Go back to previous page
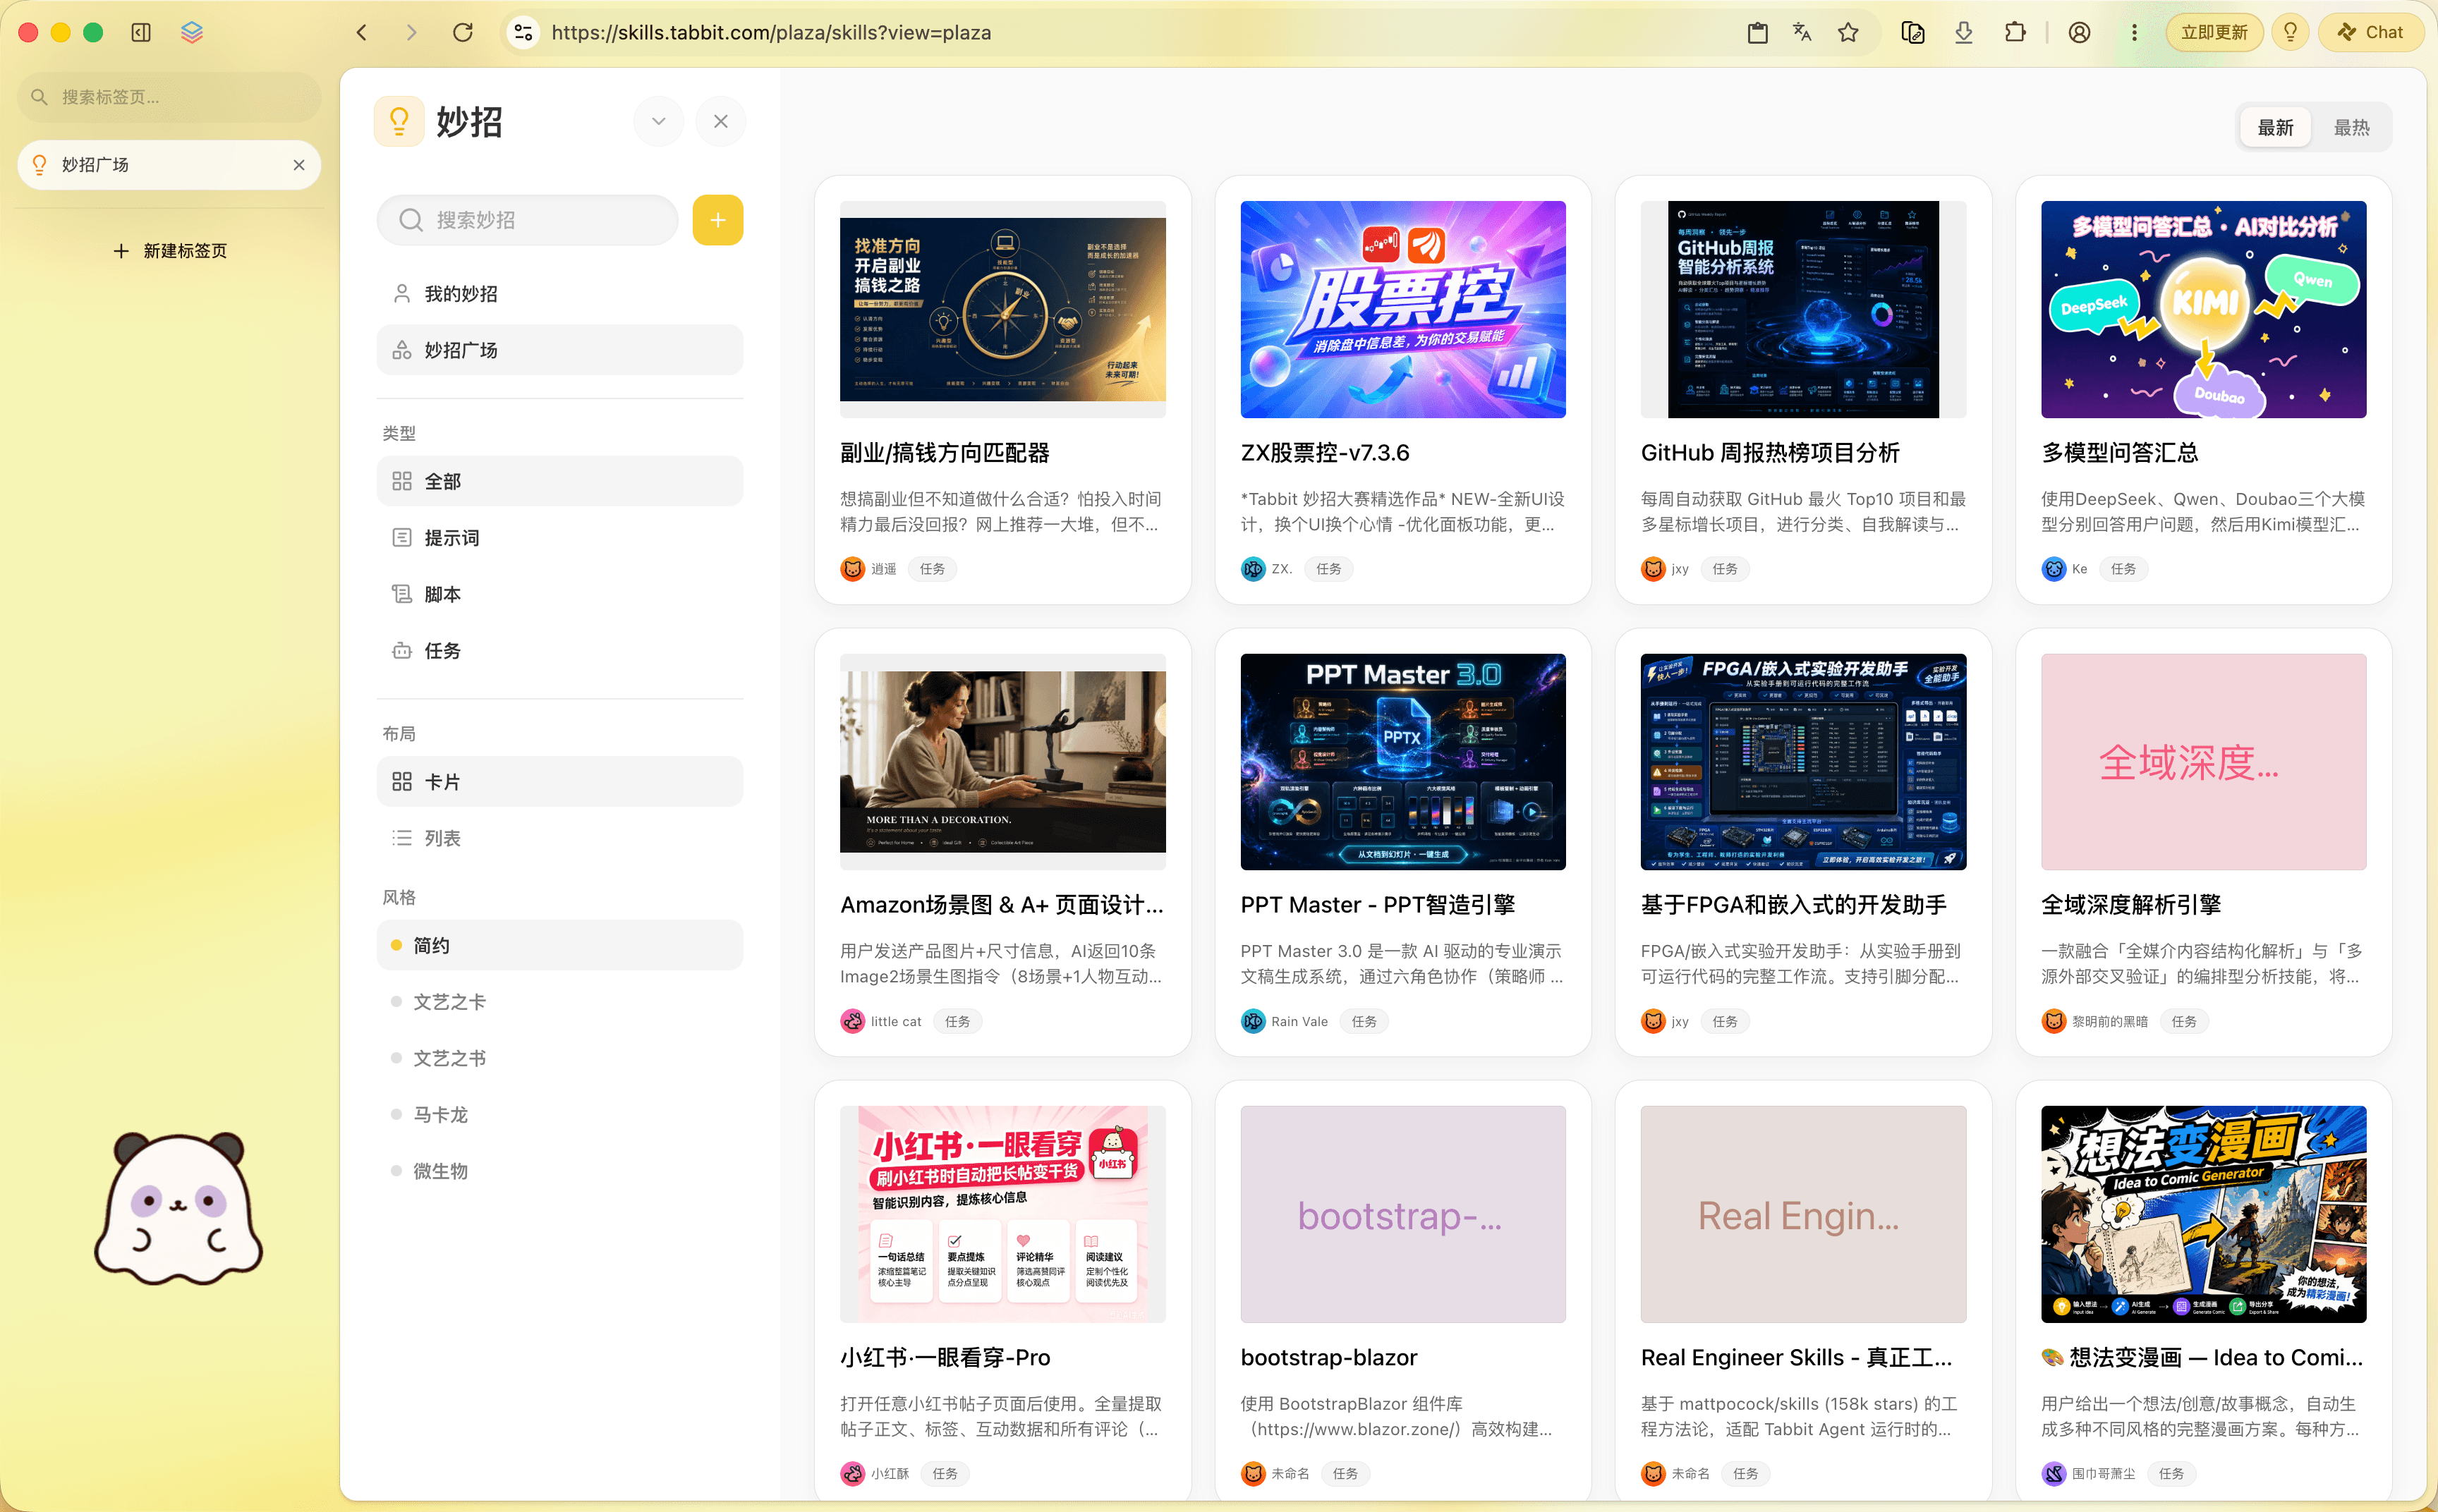Screen dimensions: 2438x1512 [362, 32]
